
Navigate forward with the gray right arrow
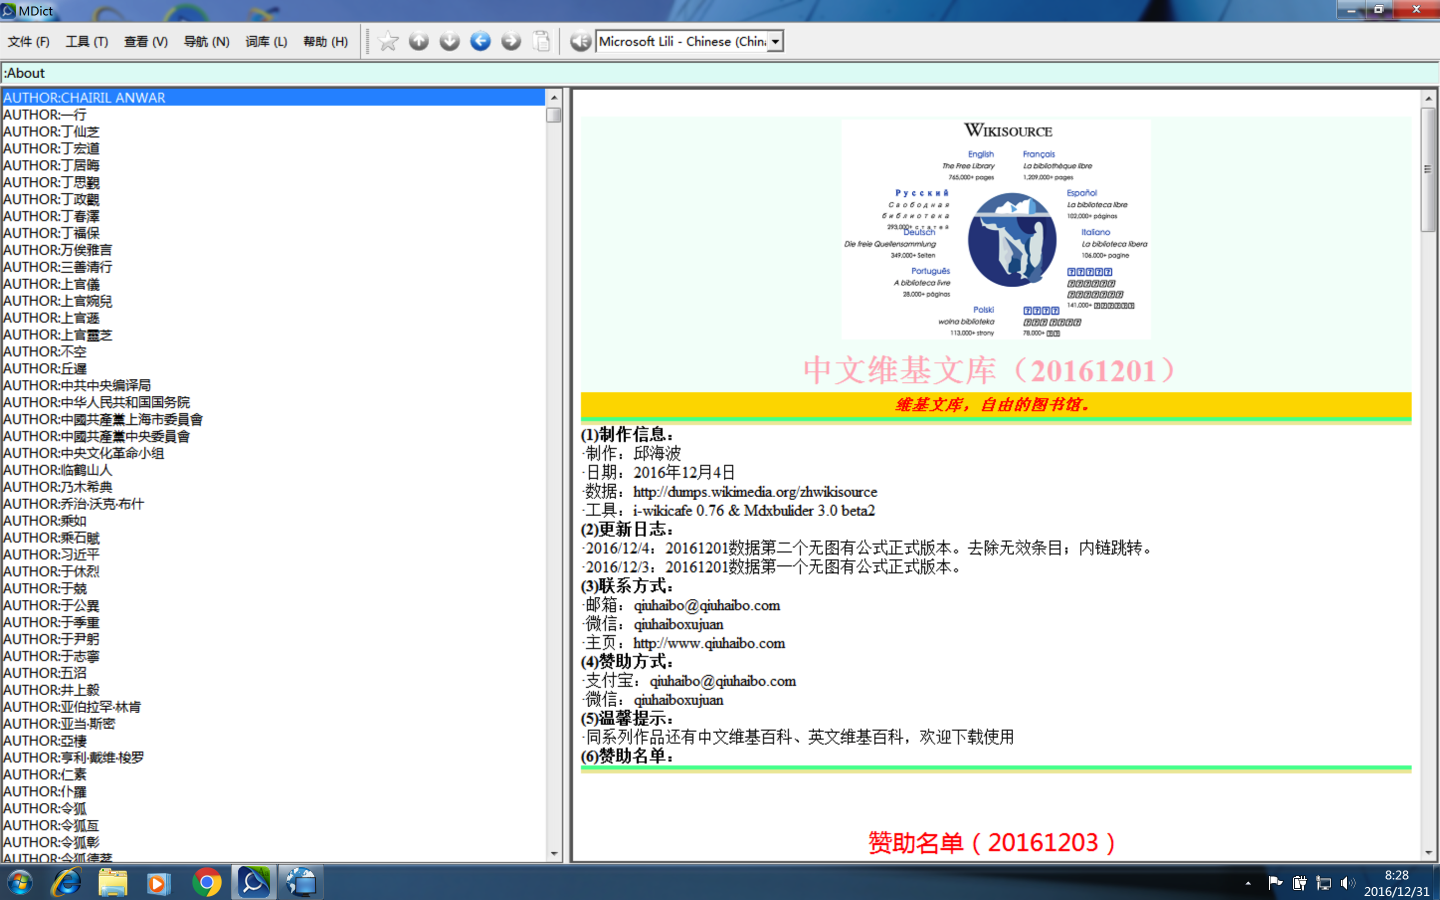pyautogui.click(x=511, y=41)
